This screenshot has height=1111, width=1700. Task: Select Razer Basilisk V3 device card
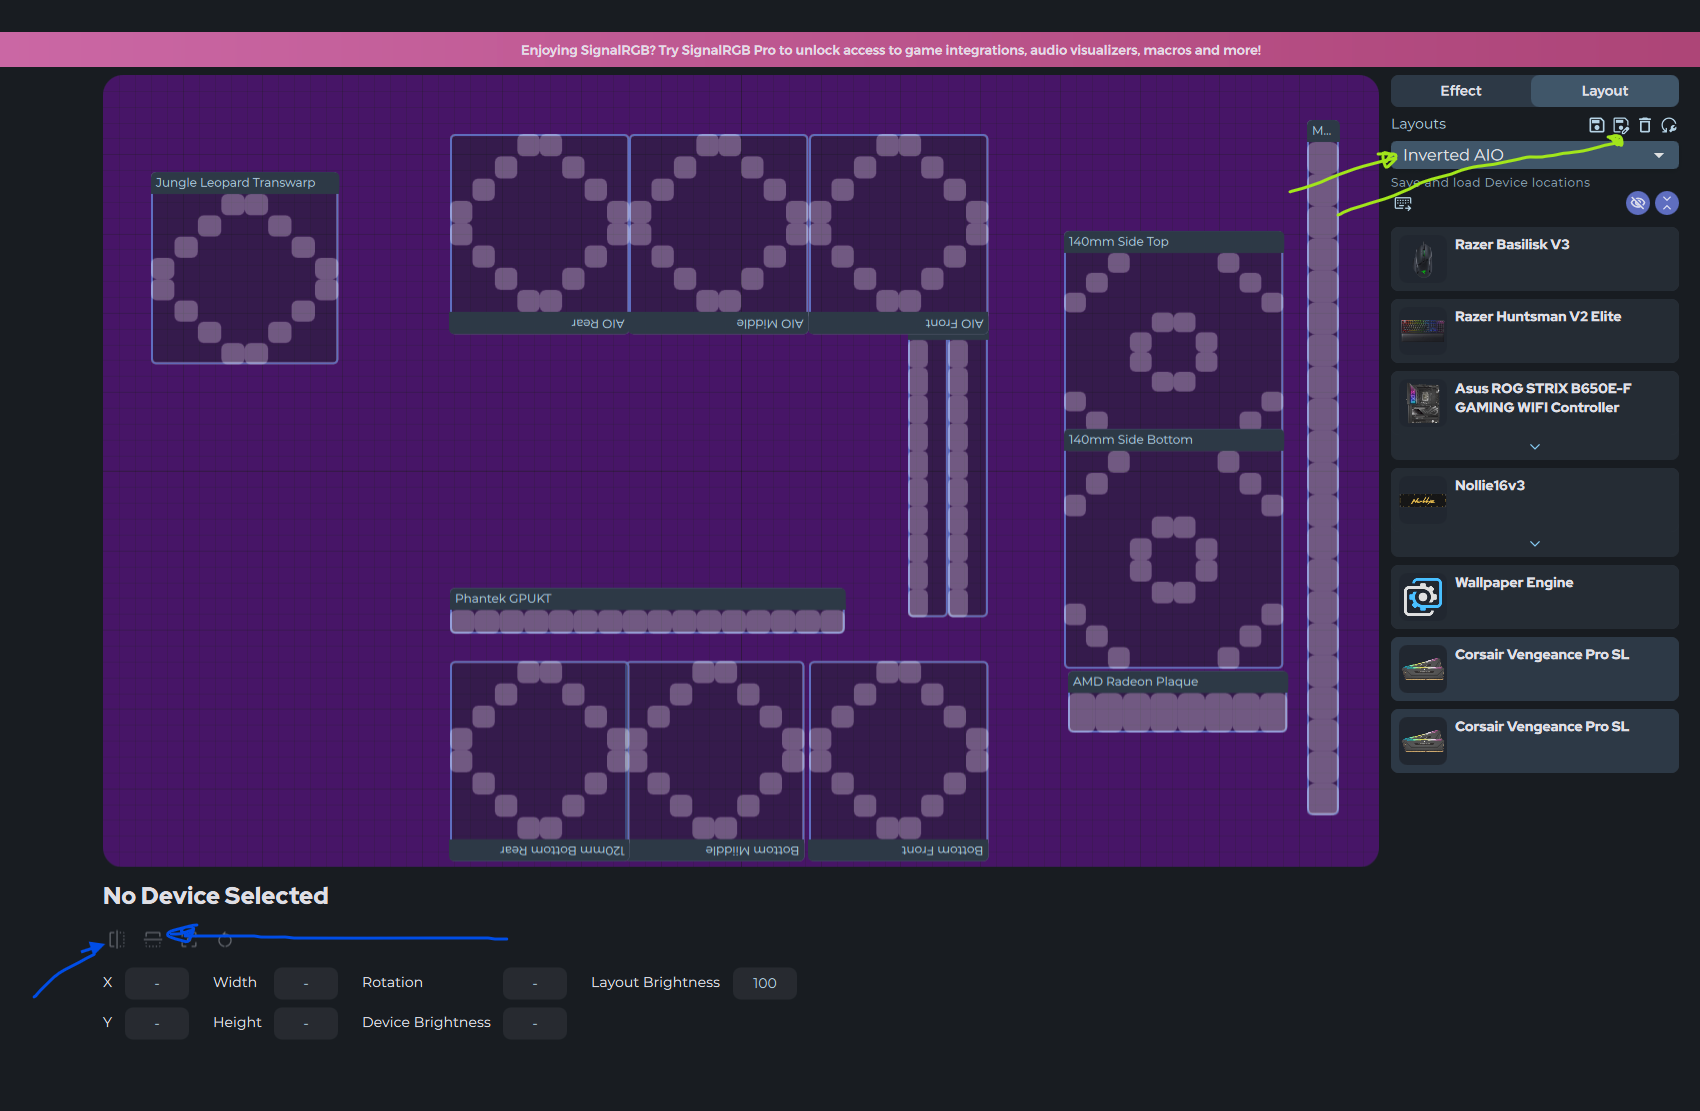coord(1535,259)
